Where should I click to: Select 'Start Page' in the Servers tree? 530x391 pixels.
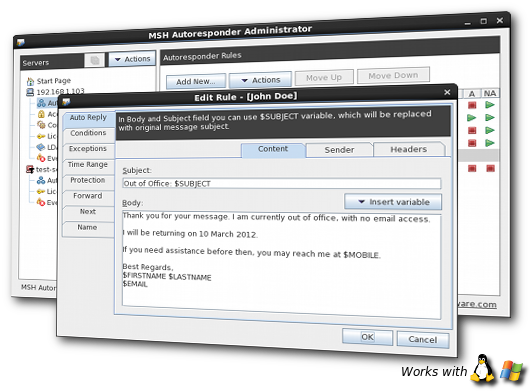(x=54, y=81)
